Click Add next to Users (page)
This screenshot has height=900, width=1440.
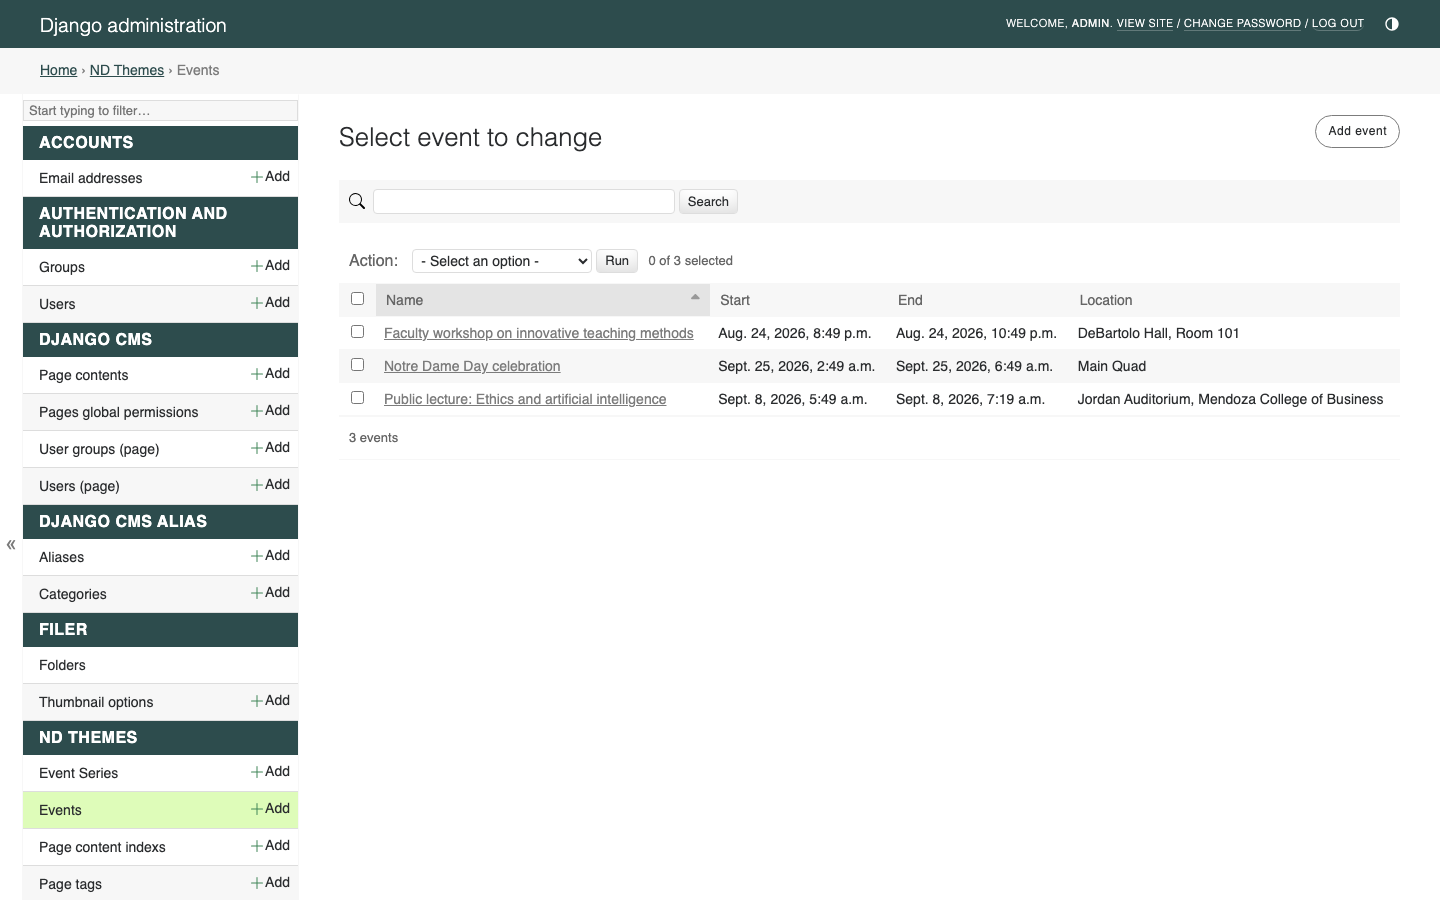pos(270,485)
